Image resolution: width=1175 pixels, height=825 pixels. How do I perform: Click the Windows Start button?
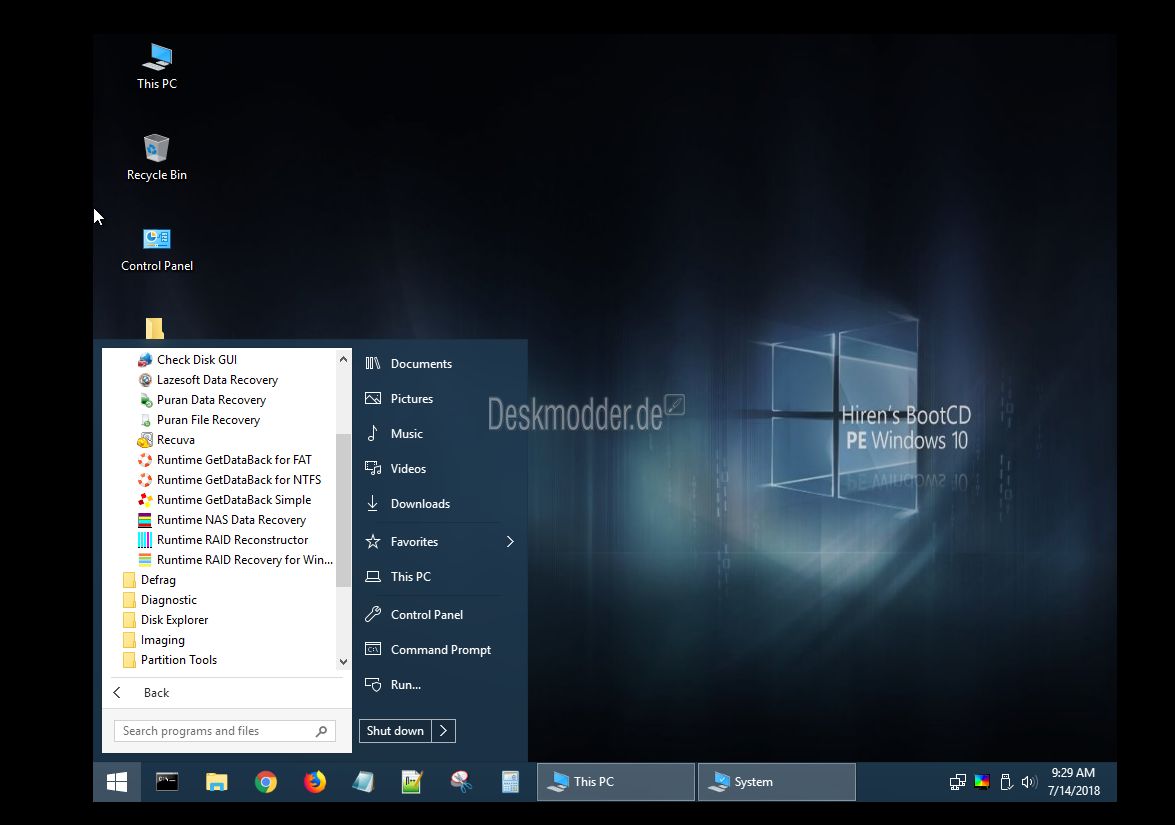coord(117,782)
